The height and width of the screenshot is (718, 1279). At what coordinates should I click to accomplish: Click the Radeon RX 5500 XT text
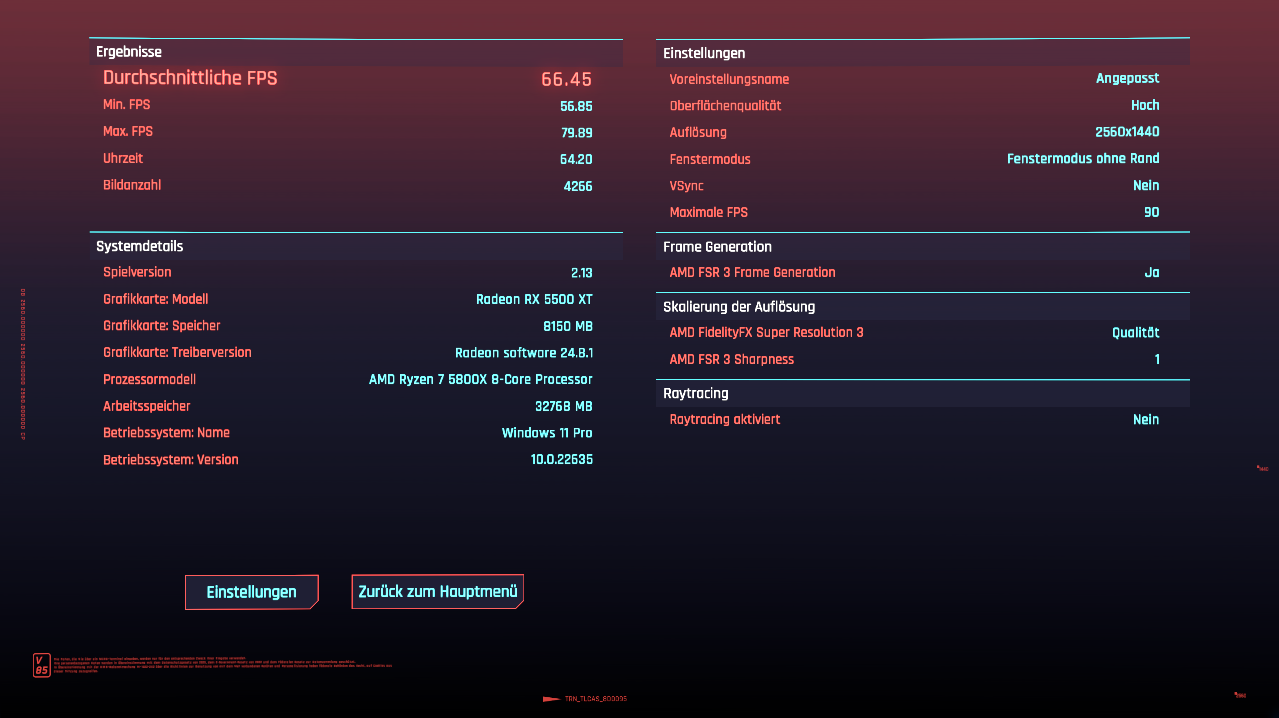[534, 299]
